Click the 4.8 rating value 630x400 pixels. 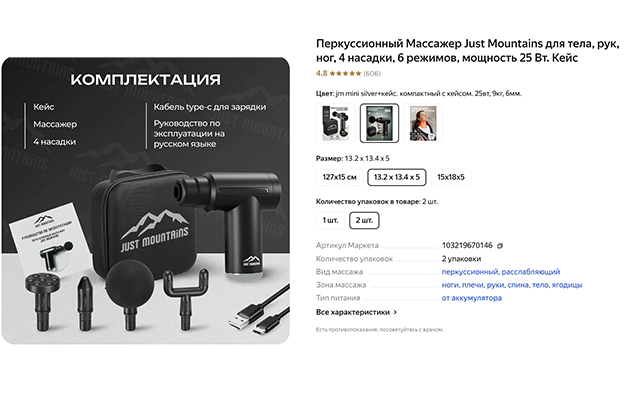point(322,73)
